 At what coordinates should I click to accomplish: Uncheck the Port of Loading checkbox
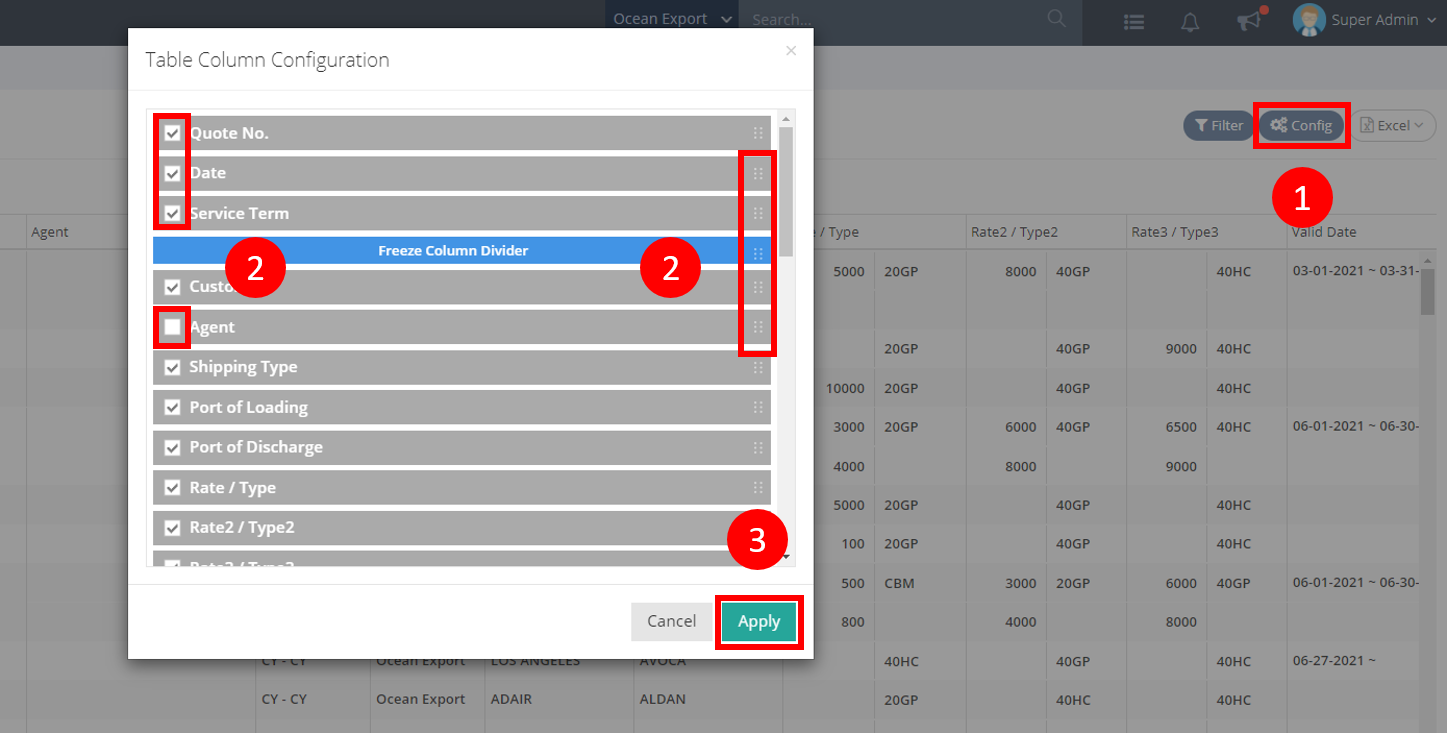click(173, 407)
